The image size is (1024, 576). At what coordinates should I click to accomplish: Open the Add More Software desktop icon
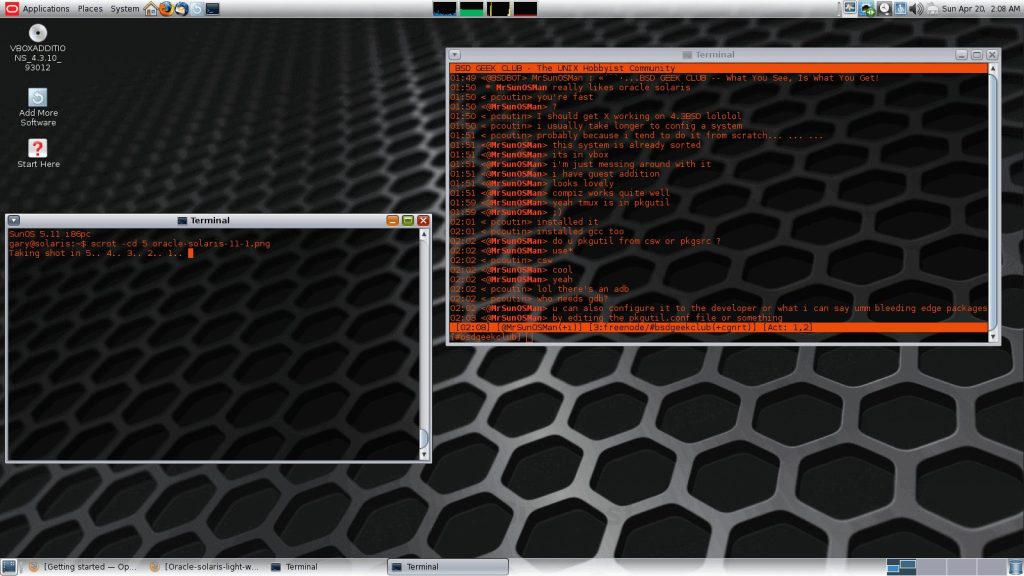[38, 106]
